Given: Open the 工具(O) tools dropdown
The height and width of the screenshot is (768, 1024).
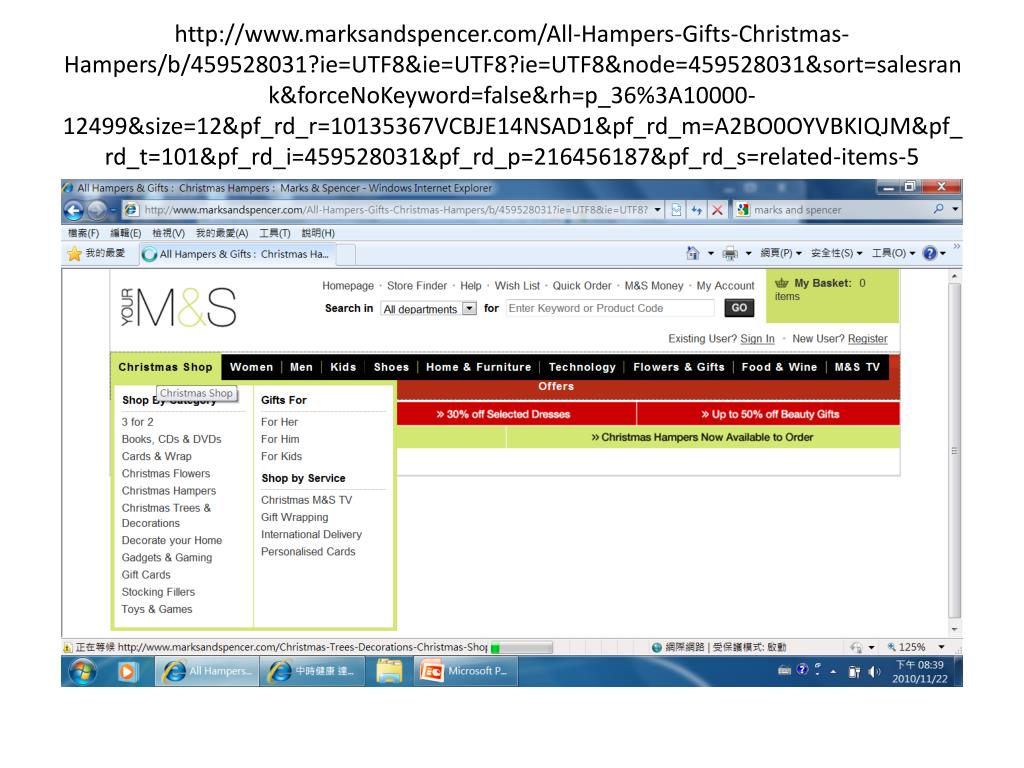Looking at the screenshot, I should tap(893, 253).
